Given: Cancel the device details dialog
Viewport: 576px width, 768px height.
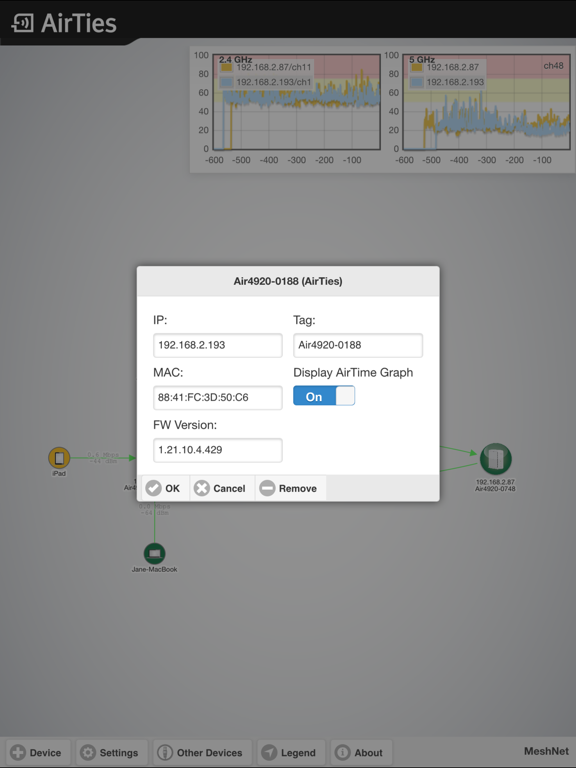Looking at the screenshot, I should click(221, 488).
